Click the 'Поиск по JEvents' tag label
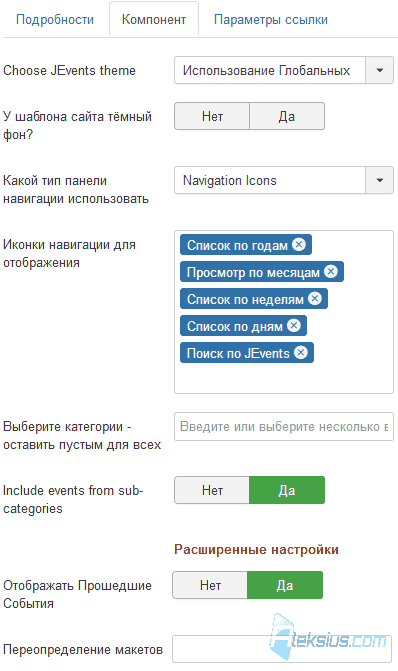 click(238, 353)
